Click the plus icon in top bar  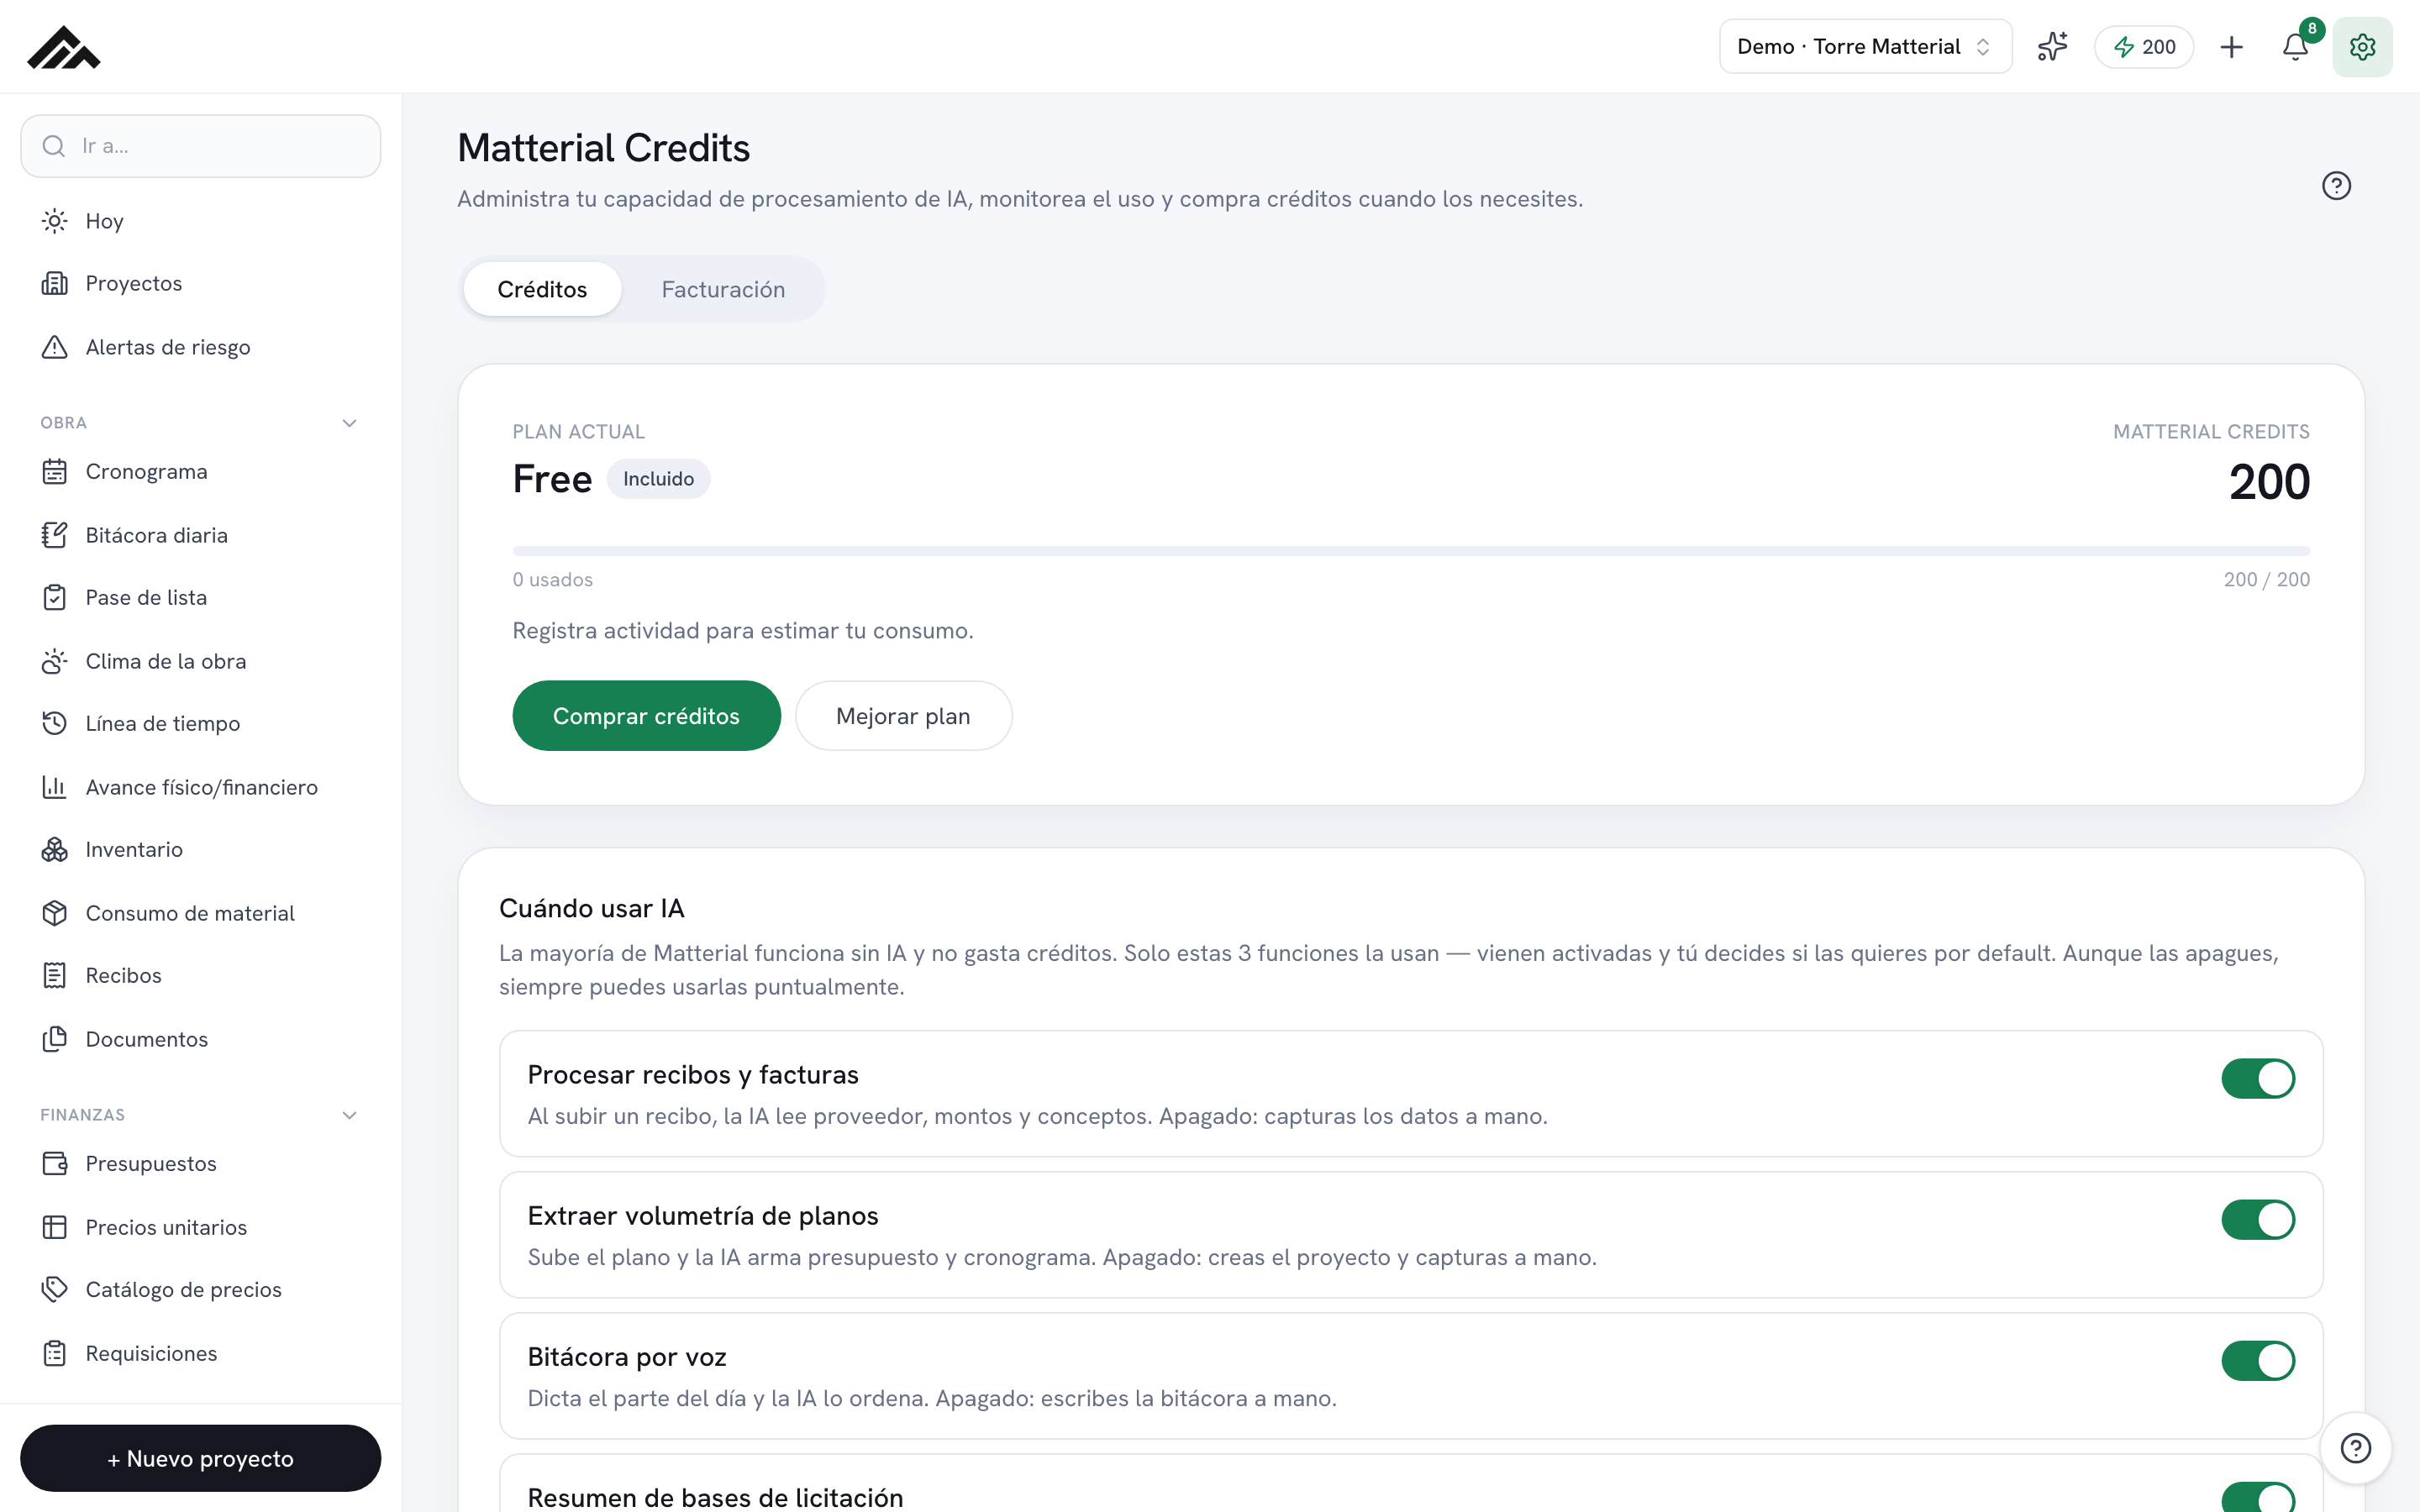tap(2231, 47)
